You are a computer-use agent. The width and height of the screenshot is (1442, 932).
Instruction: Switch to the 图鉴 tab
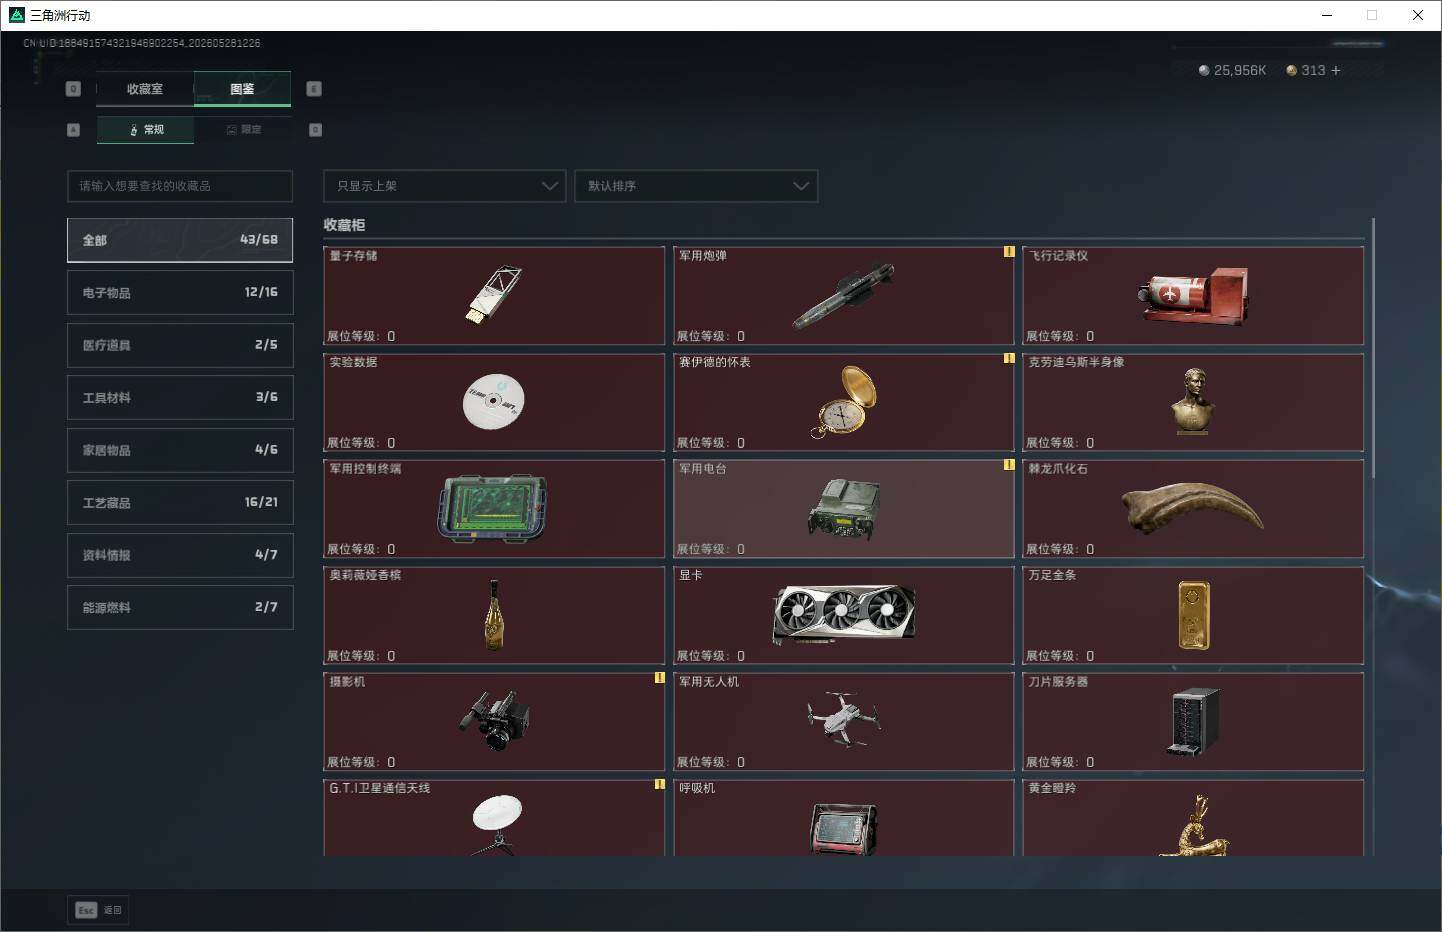click(x=242, y=89)
